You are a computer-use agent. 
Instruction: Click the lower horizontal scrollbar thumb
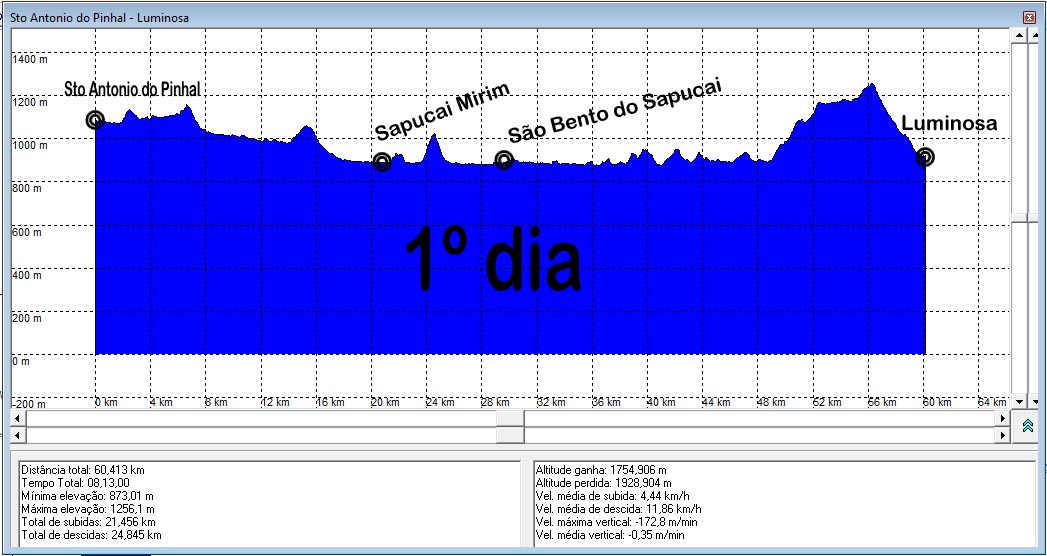[510, 435]
